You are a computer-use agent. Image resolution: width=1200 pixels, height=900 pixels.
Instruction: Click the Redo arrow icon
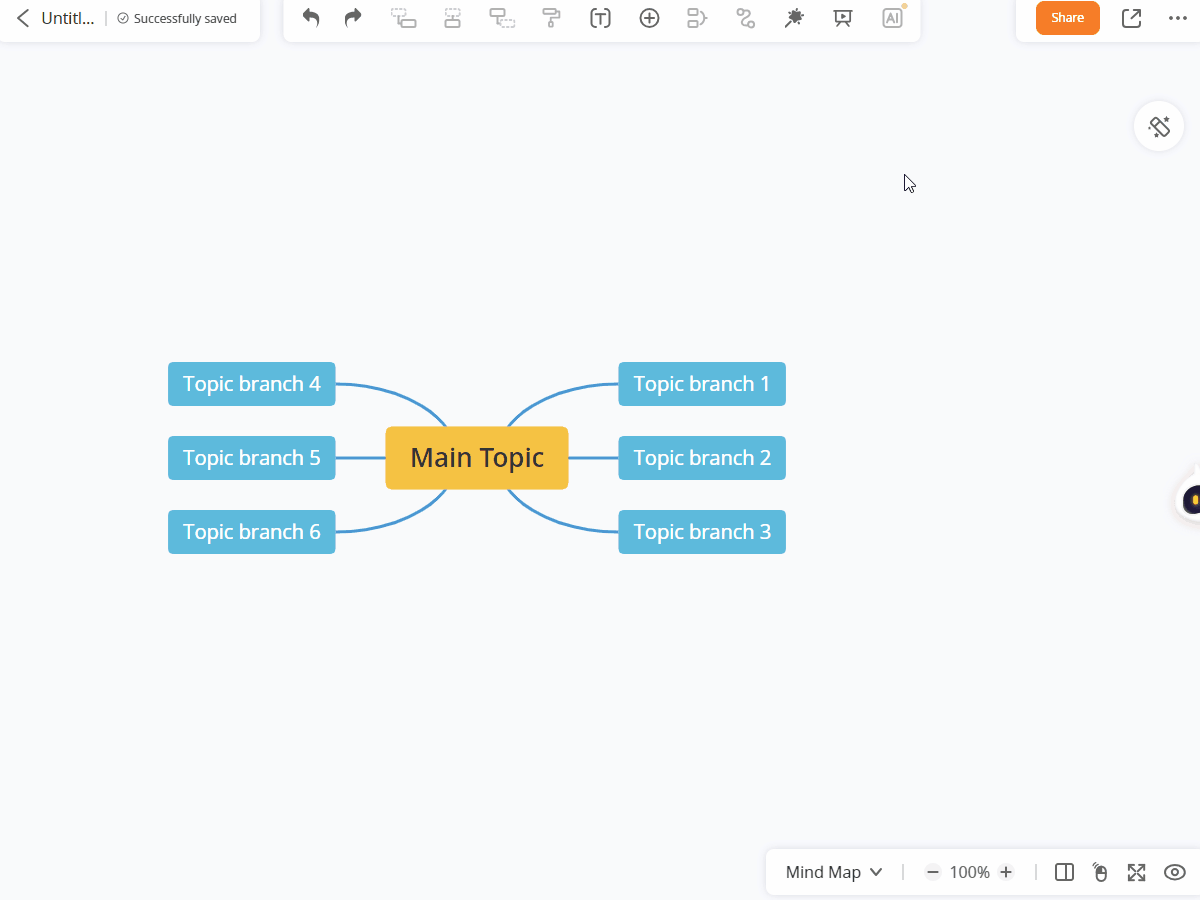pyautogui.click(x=353, y=18)
